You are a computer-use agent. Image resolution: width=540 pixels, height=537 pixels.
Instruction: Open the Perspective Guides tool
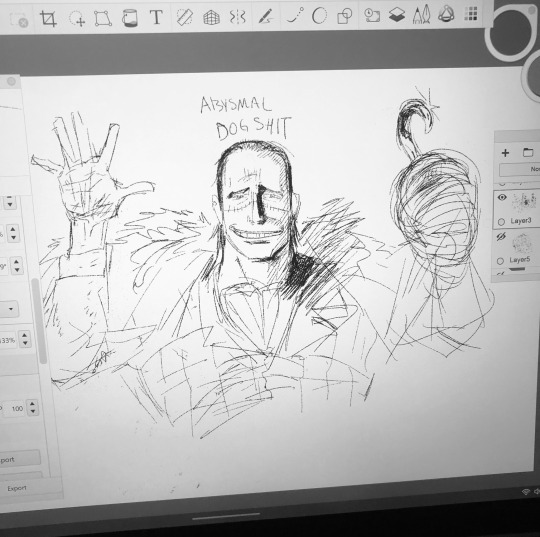pos(211,17)
